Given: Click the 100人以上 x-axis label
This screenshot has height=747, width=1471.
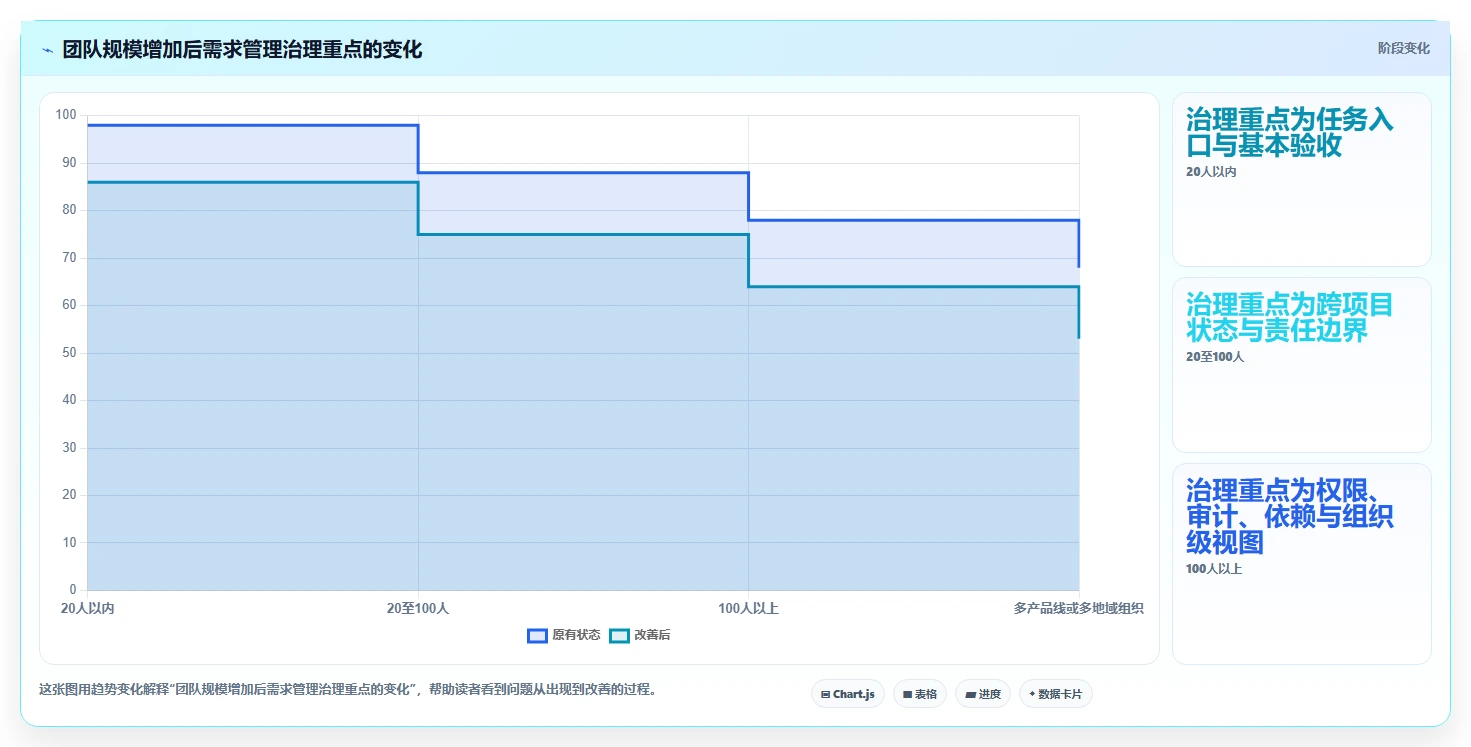Looking at the screenshot, I should [748, 608].
